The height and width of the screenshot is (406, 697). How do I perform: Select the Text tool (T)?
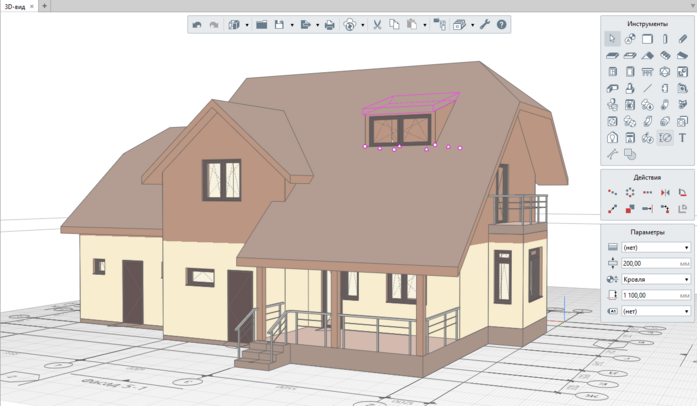point(683,138)
